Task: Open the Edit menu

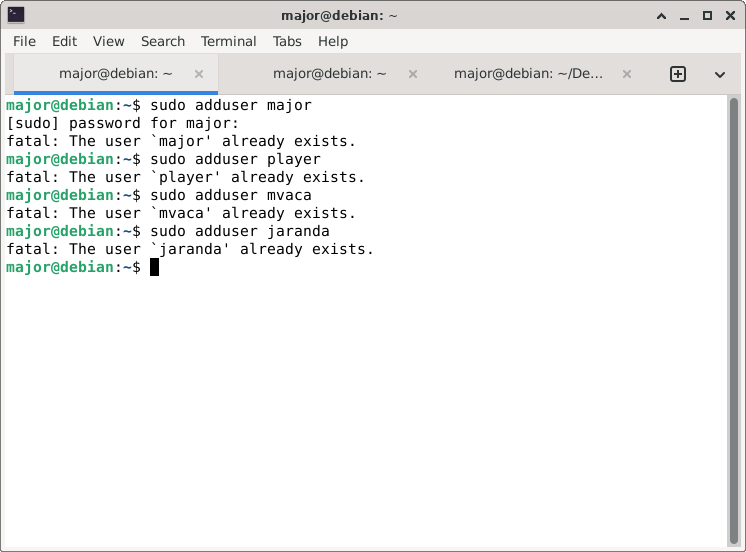Action: tap(64, 41)
